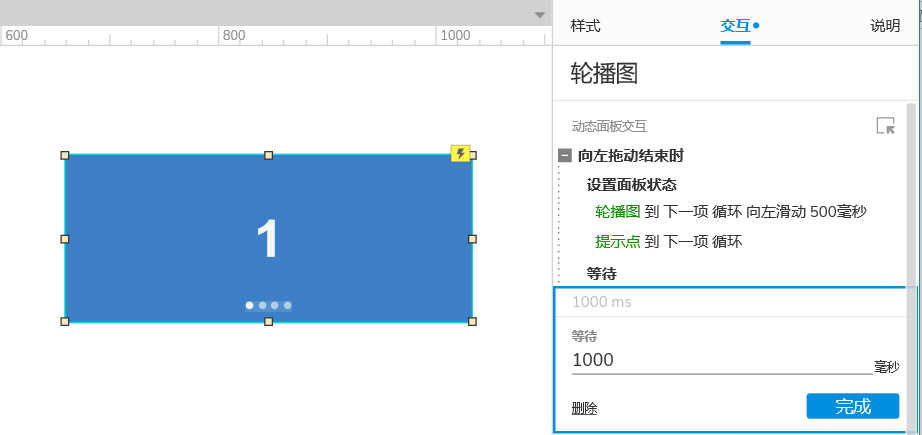The width and height of the screenshot is (922, 435).
Task: Select the 向左拖动结束时 event label
Action: (x=630, y=156)
